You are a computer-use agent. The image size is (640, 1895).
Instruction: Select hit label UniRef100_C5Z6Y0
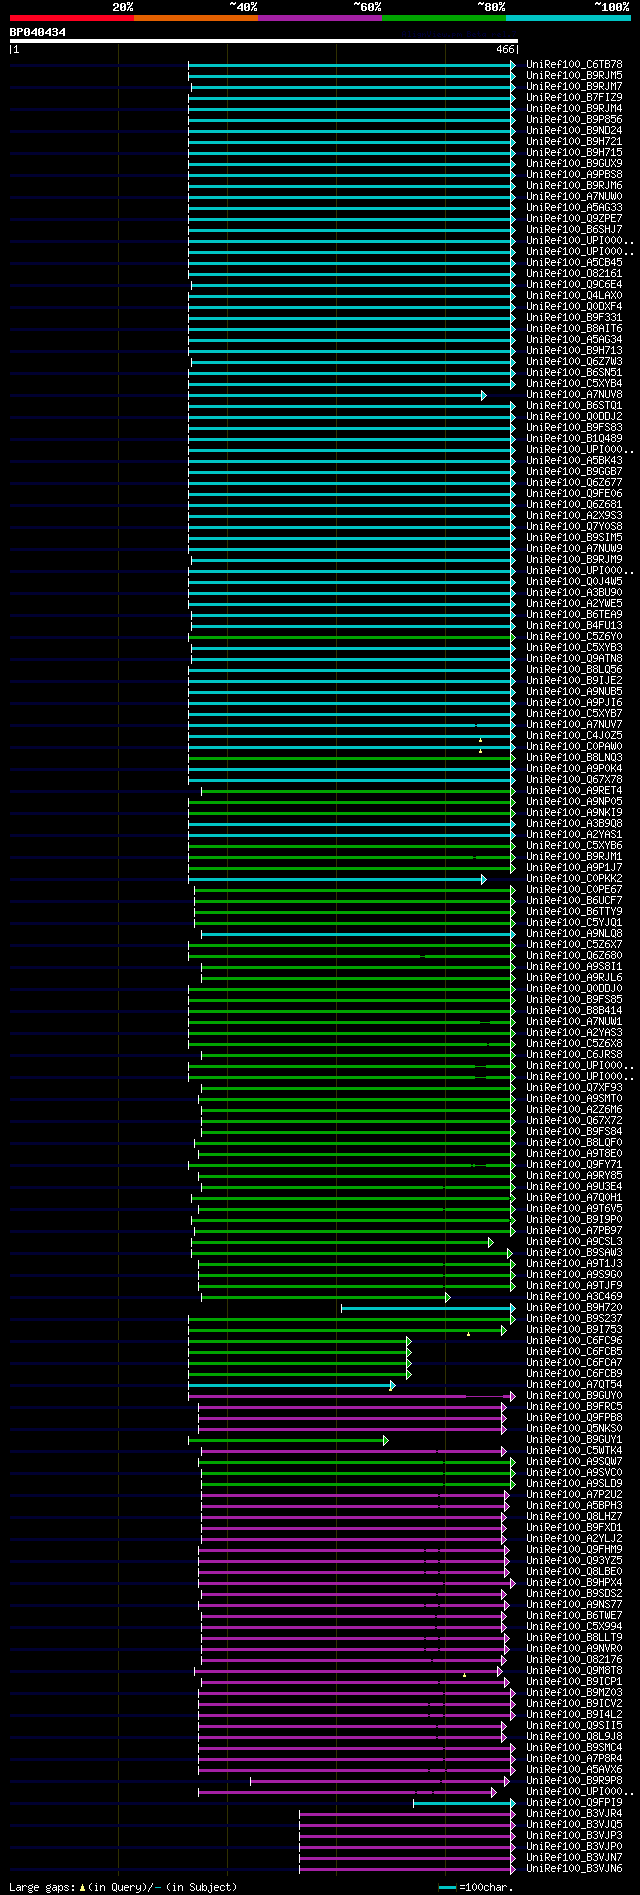coord(574,636)
